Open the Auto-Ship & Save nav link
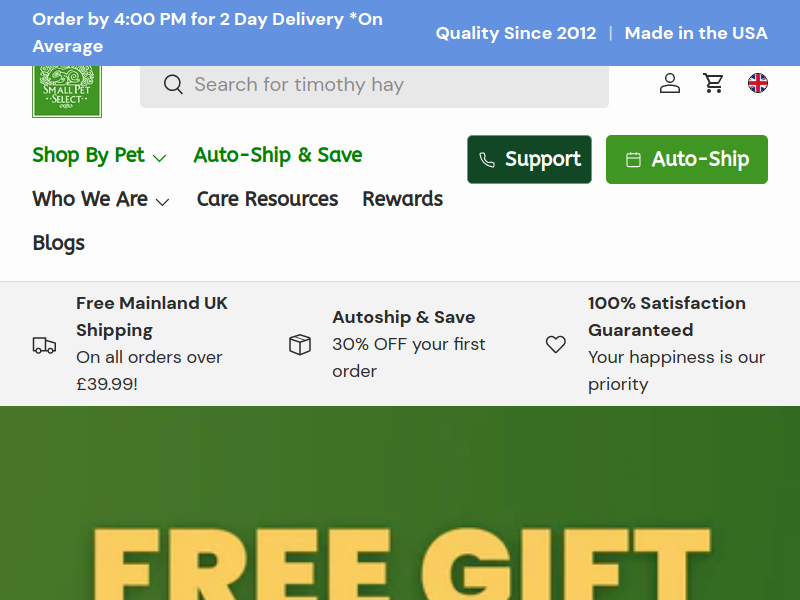This screenshot has width=800, height=600. (x=278, y=155)
